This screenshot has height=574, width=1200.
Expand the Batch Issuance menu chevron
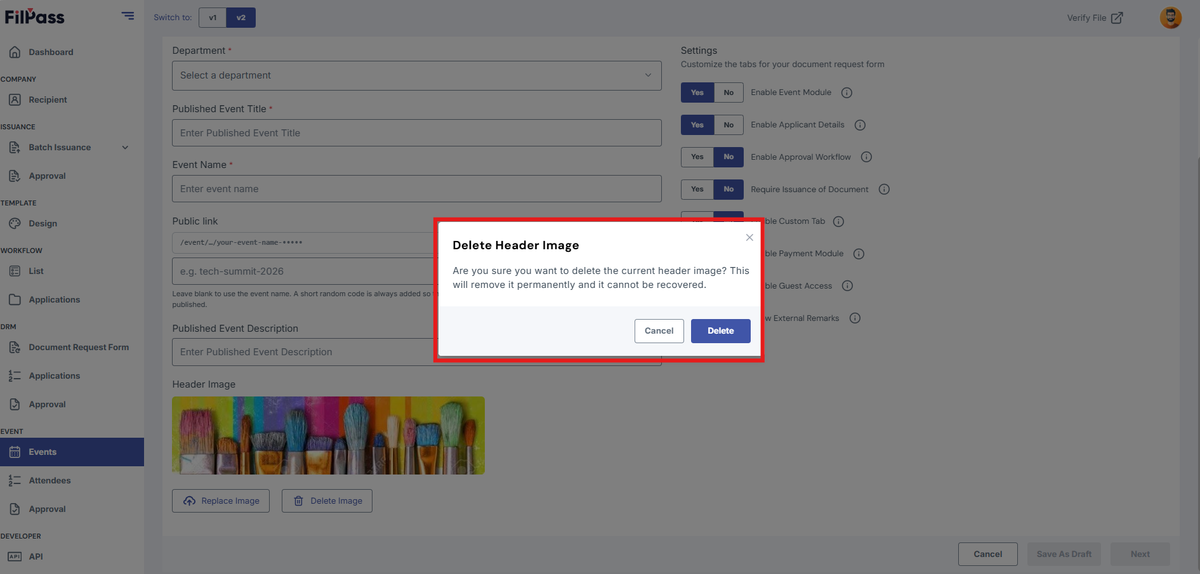click(x=125, y=148)
